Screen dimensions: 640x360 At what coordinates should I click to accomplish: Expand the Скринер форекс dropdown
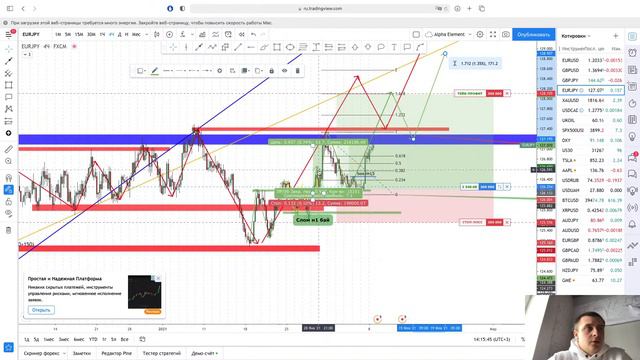point(64,353)
